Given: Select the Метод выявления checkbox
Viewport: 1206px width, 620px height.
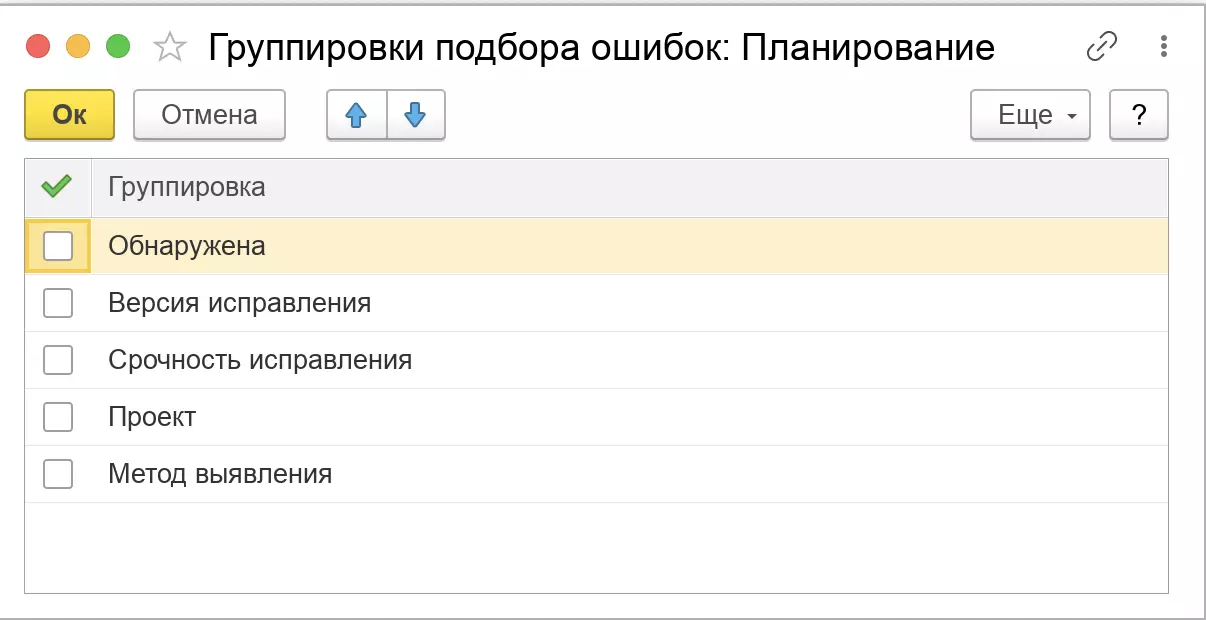Looking at the screenshot, I should (58, 474).
